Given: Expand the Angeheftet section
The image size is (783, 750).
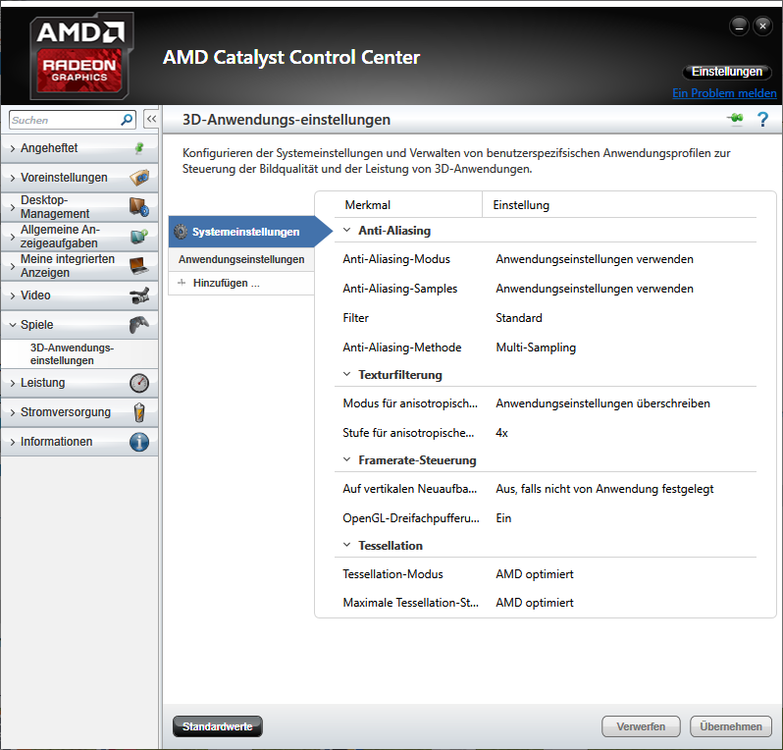Looking at the screenshot, I should [13, 148].
